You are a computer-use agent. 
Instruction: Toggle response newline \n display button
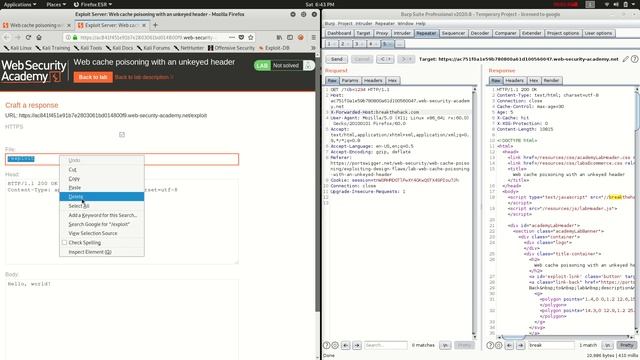click(x=608, y=345)
